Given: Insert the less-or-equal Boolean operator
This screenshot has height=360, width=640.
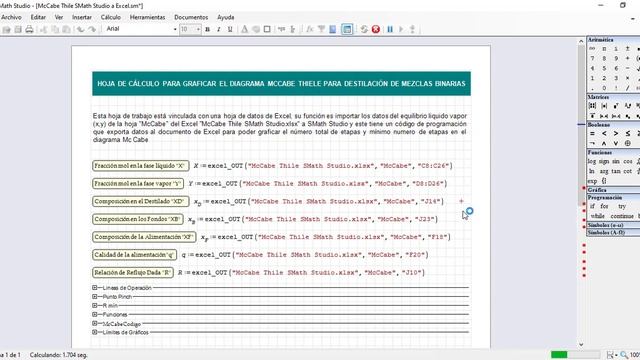Looking at the screenshot, I should (628, 133).
